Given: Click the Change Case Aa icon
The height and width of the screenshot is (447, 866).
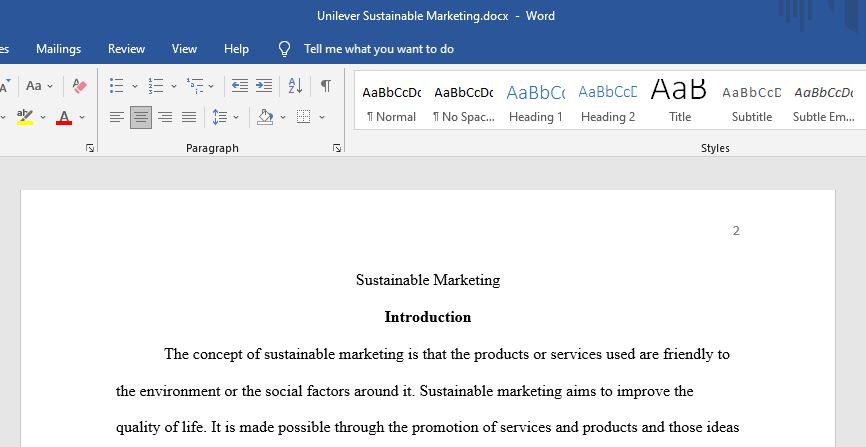Looking at the screenshot, I should point(34,86).
